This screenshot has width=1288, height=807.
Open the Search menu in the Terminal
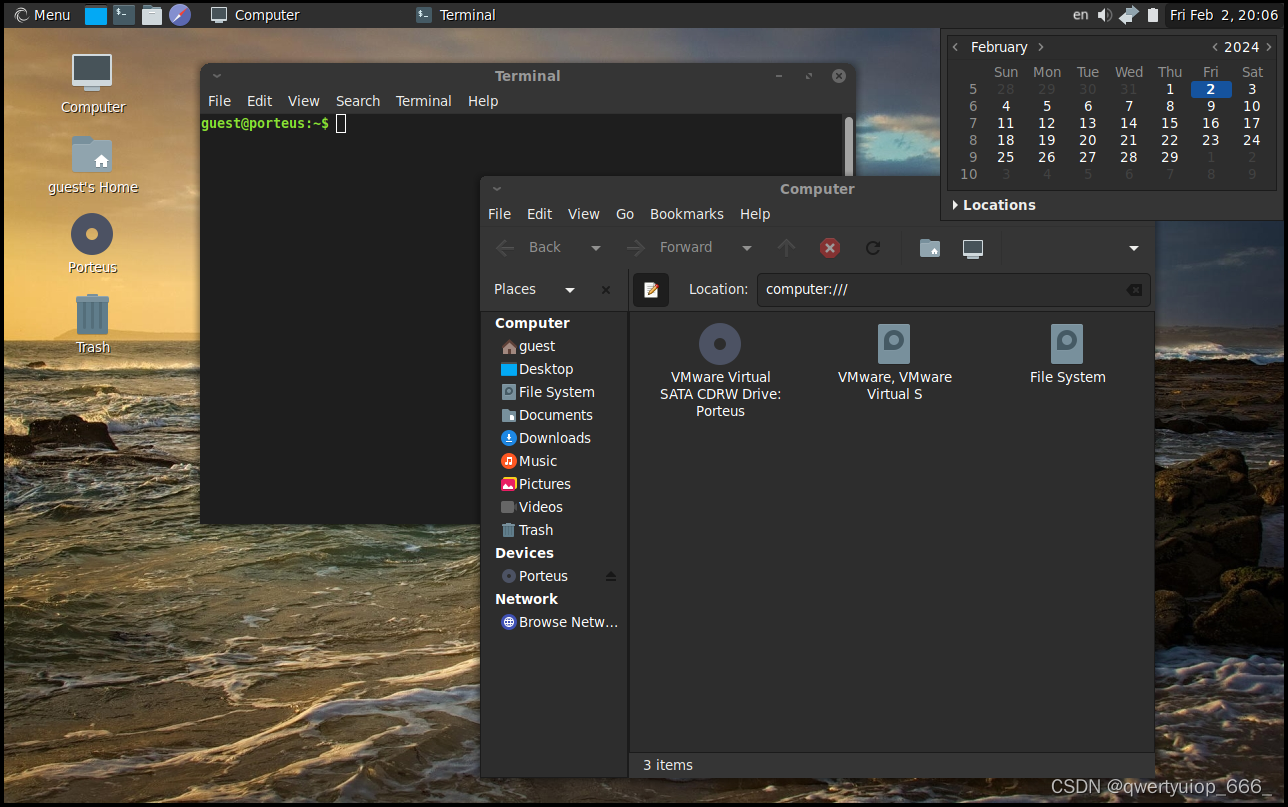[x=357, y=101]
